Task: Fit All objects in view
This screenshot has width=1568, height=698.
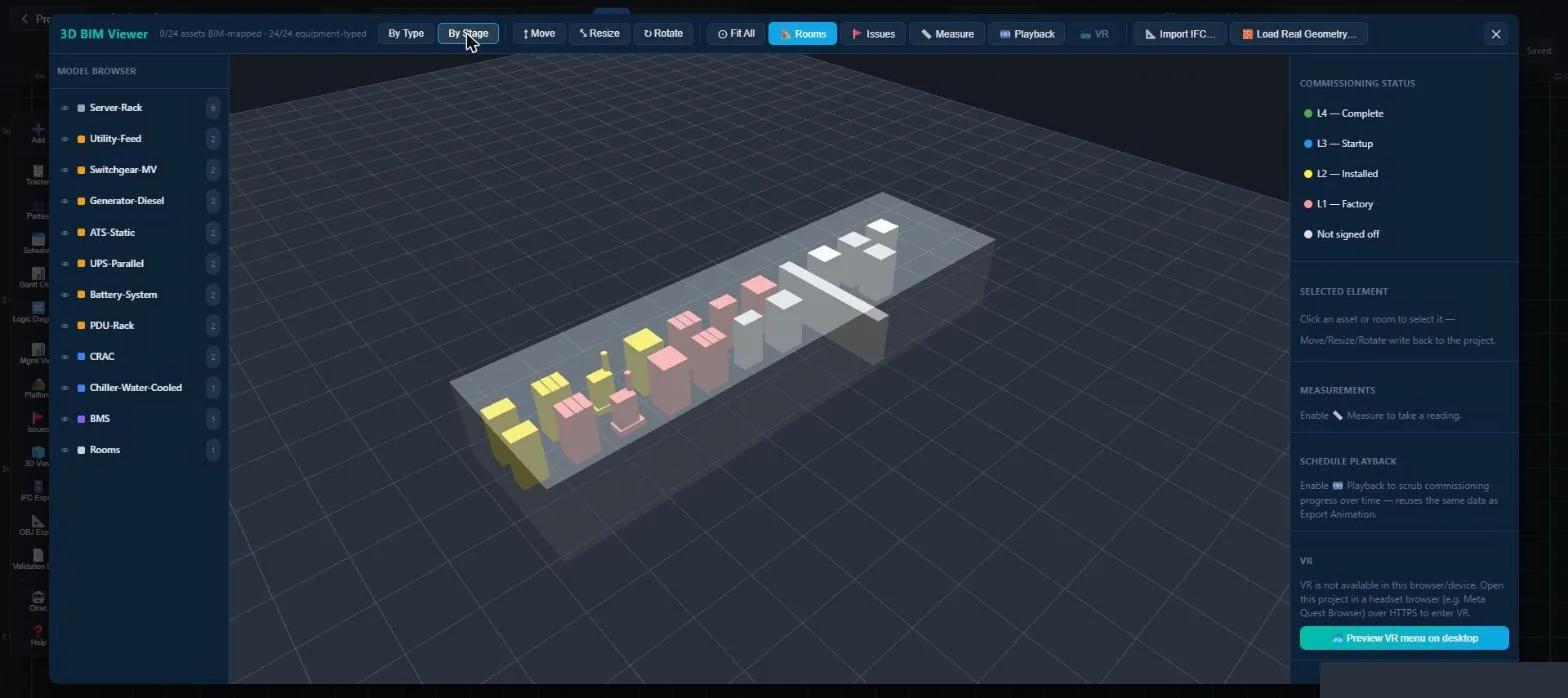Action: [x=736, y=34]
